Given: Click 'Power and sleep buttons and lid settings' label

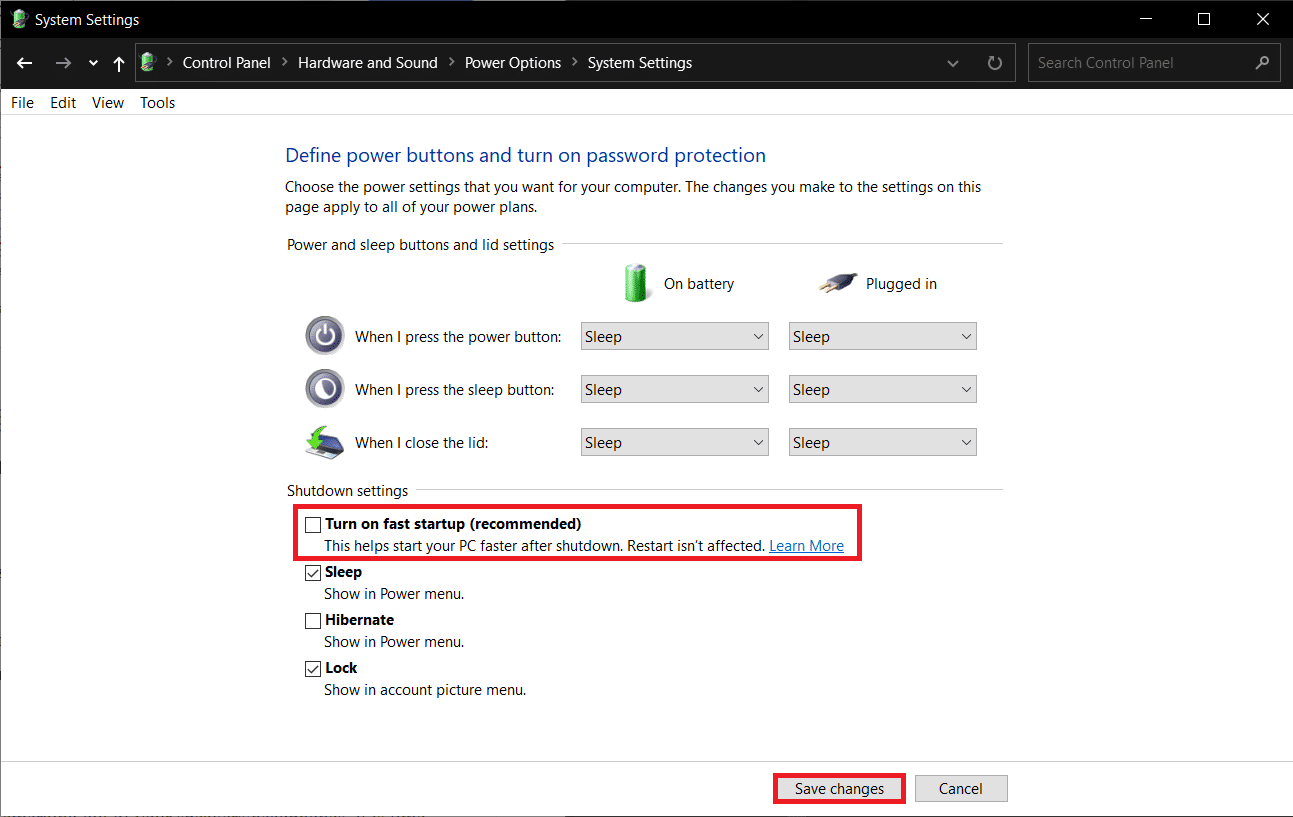Looking at the screenshot, I should point(421,245).
